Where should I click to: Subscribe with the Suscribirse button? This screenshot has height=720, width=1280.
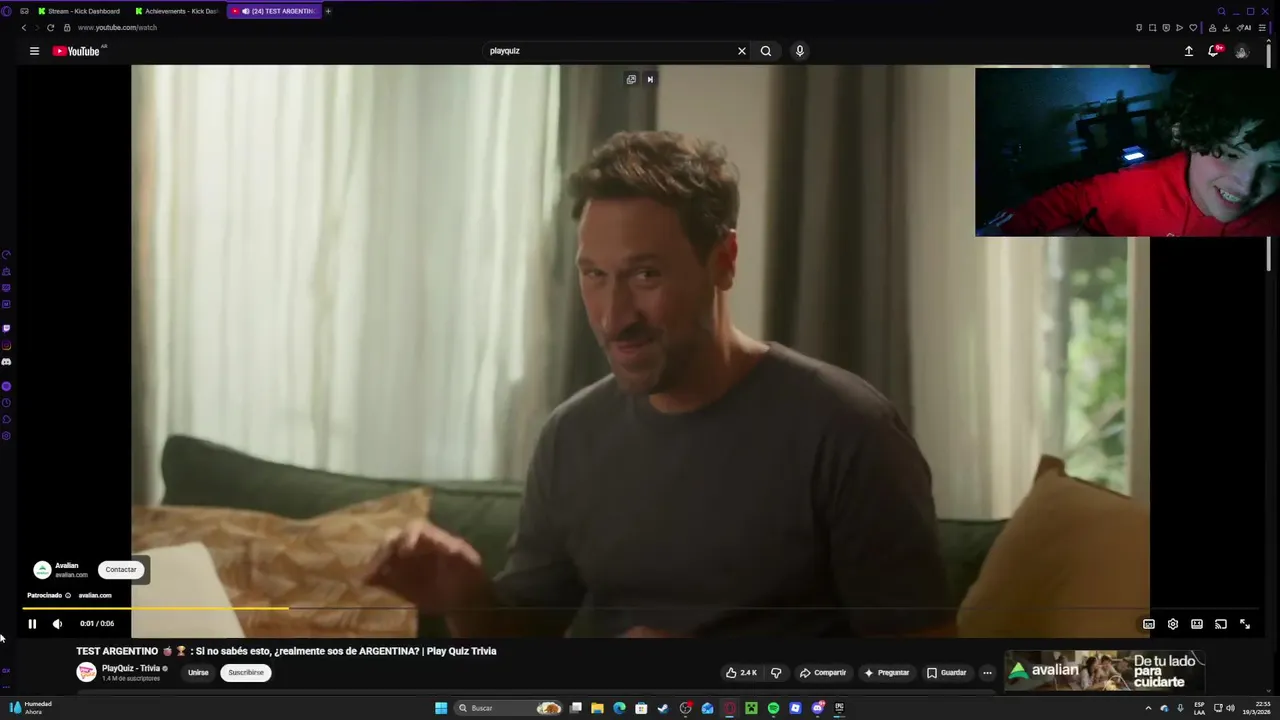tap(246, 673)
